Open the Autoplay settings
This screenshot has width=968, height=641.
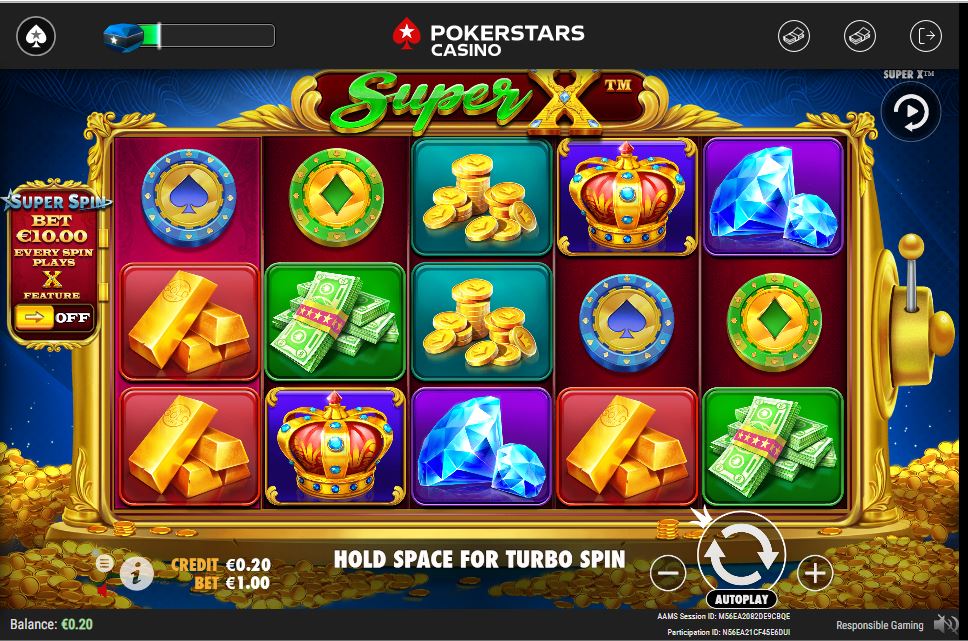tap(741, 599)
